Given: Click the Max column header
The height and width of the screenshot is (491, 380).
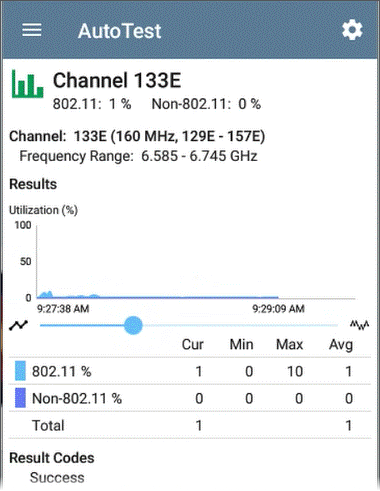Looking at the screenshot, I should [x=289, y=344].
